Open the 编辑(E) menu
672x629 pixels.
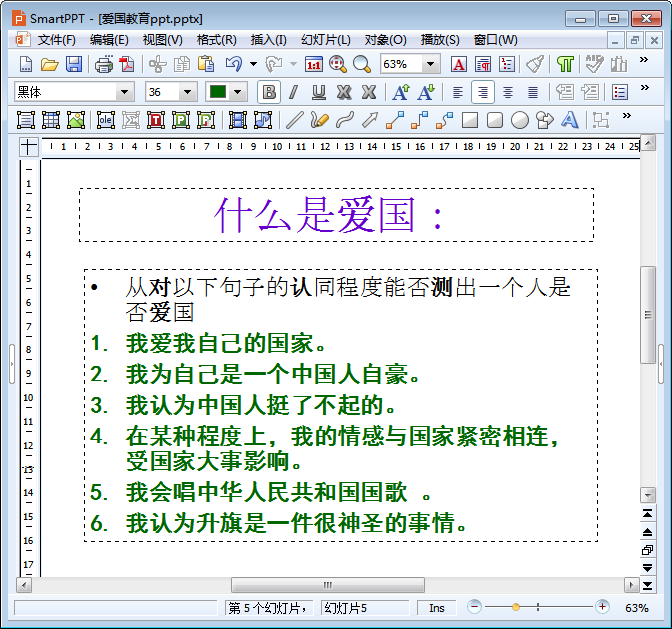pos(109,40)
